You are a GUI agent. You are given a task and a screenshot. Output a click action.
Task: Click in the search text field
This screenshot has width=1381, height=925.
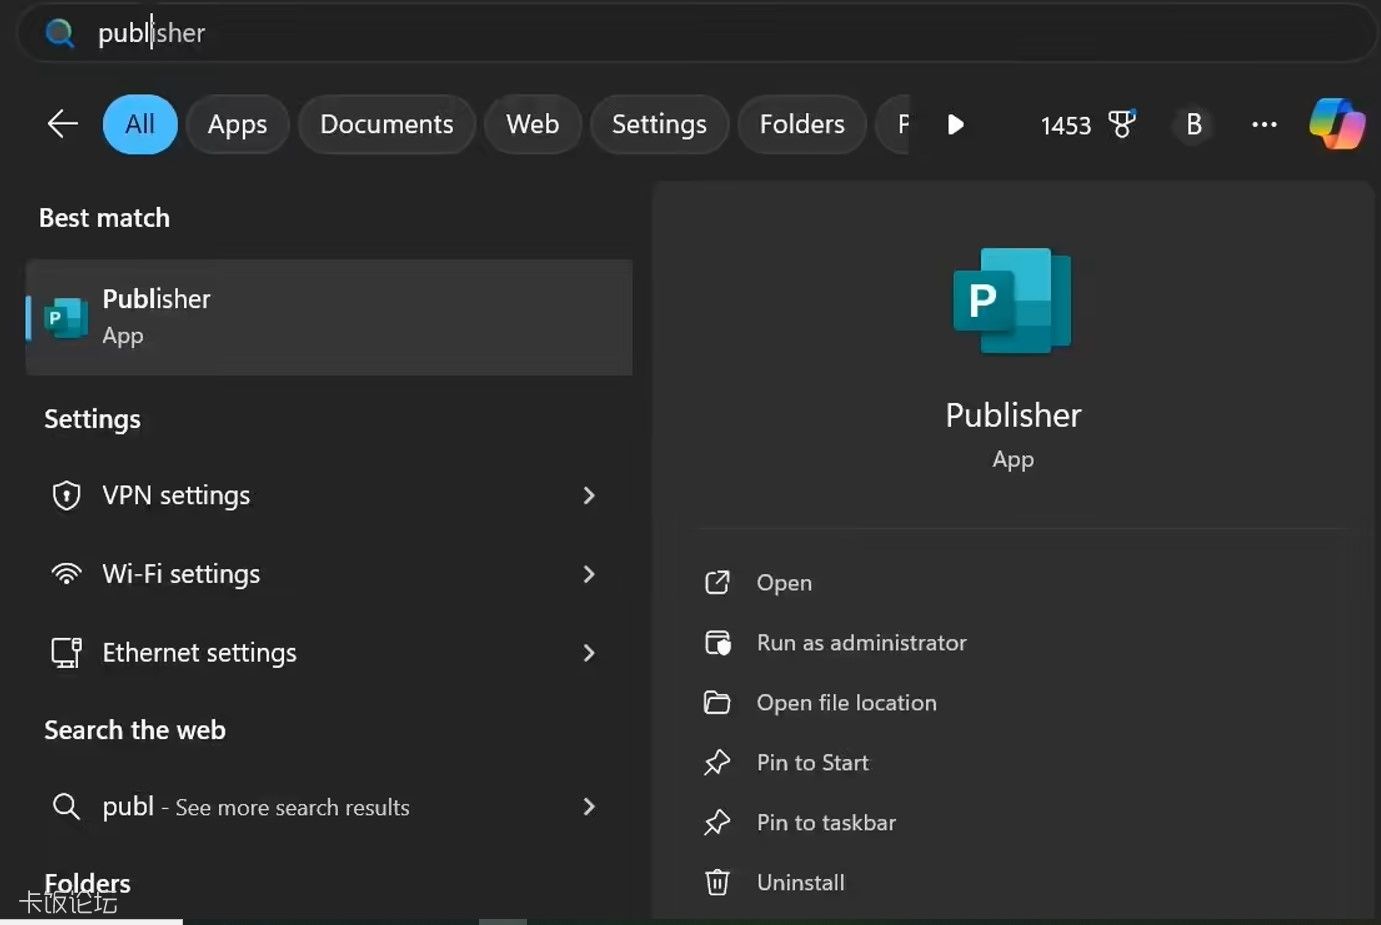pyautogui.click(x=700, y=33)
